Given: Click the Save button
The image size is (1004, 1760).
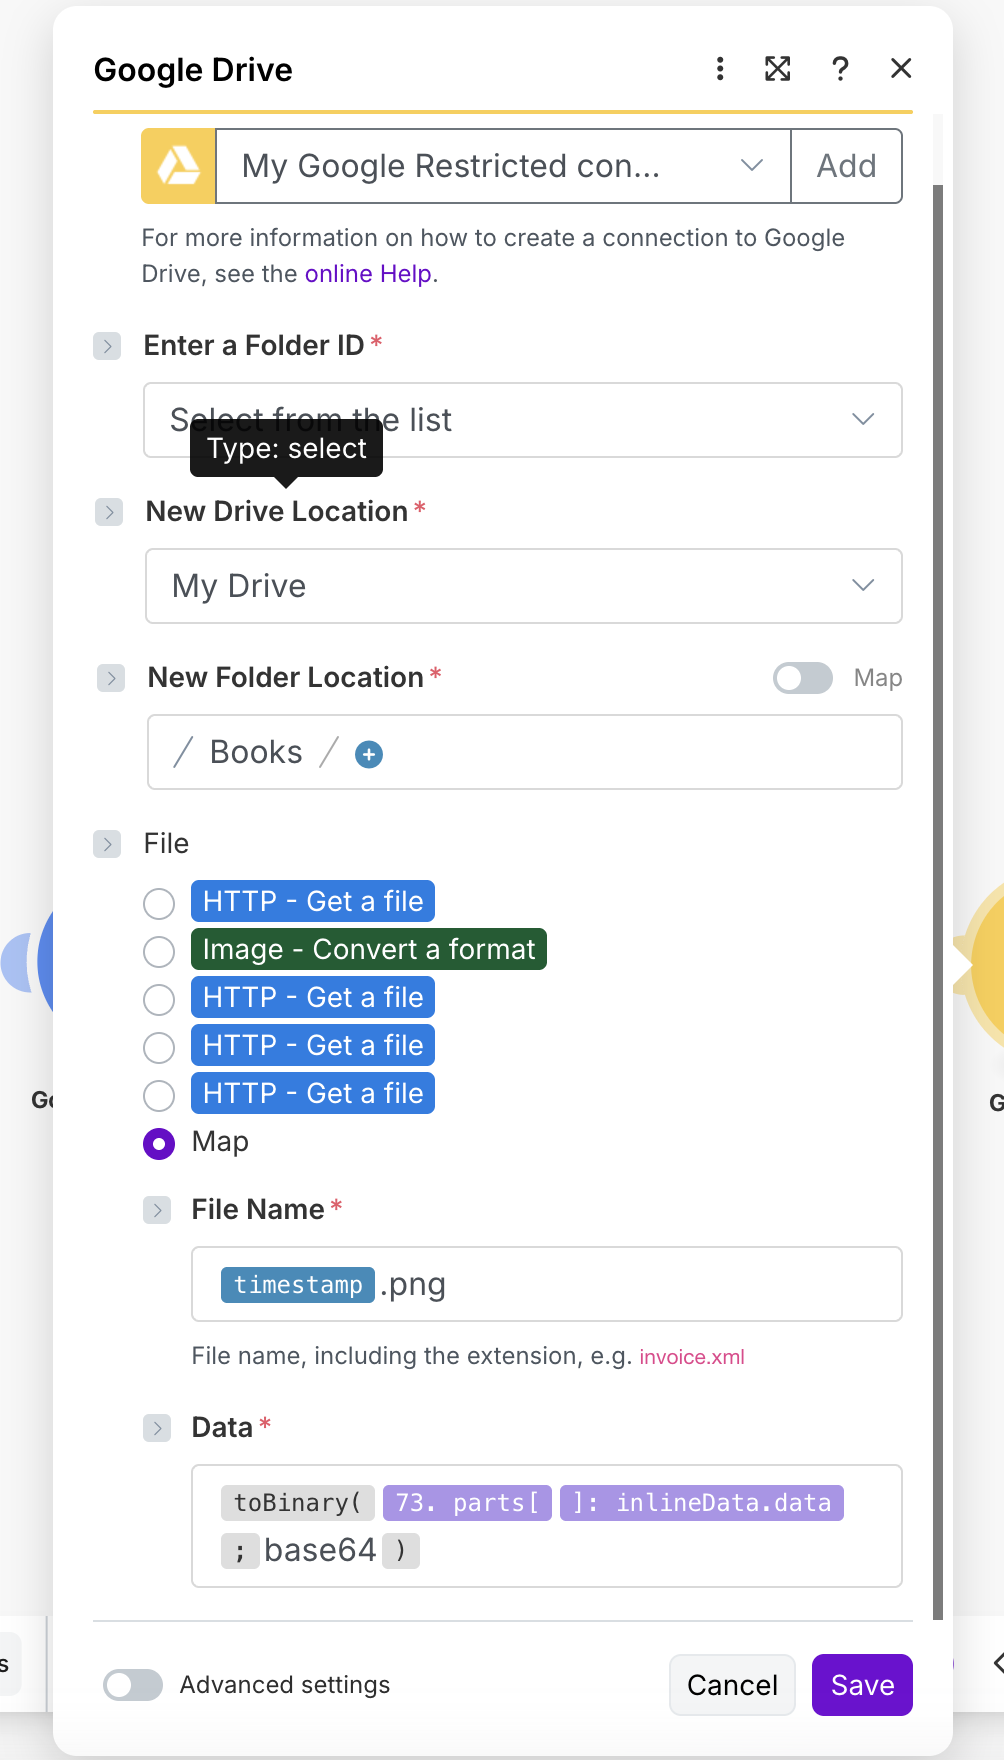Looking at the screenshot, I should [x=862, y=1685].
